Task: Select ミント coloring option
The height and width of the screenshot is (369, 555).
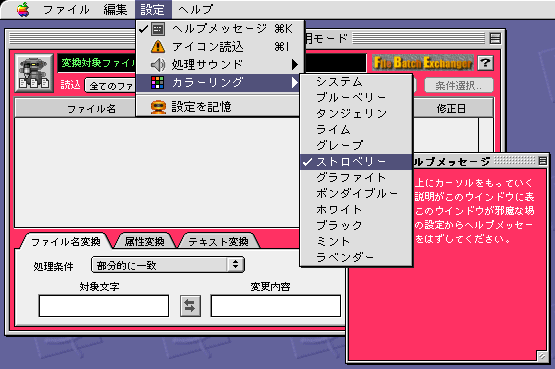Action: point(356,241)
